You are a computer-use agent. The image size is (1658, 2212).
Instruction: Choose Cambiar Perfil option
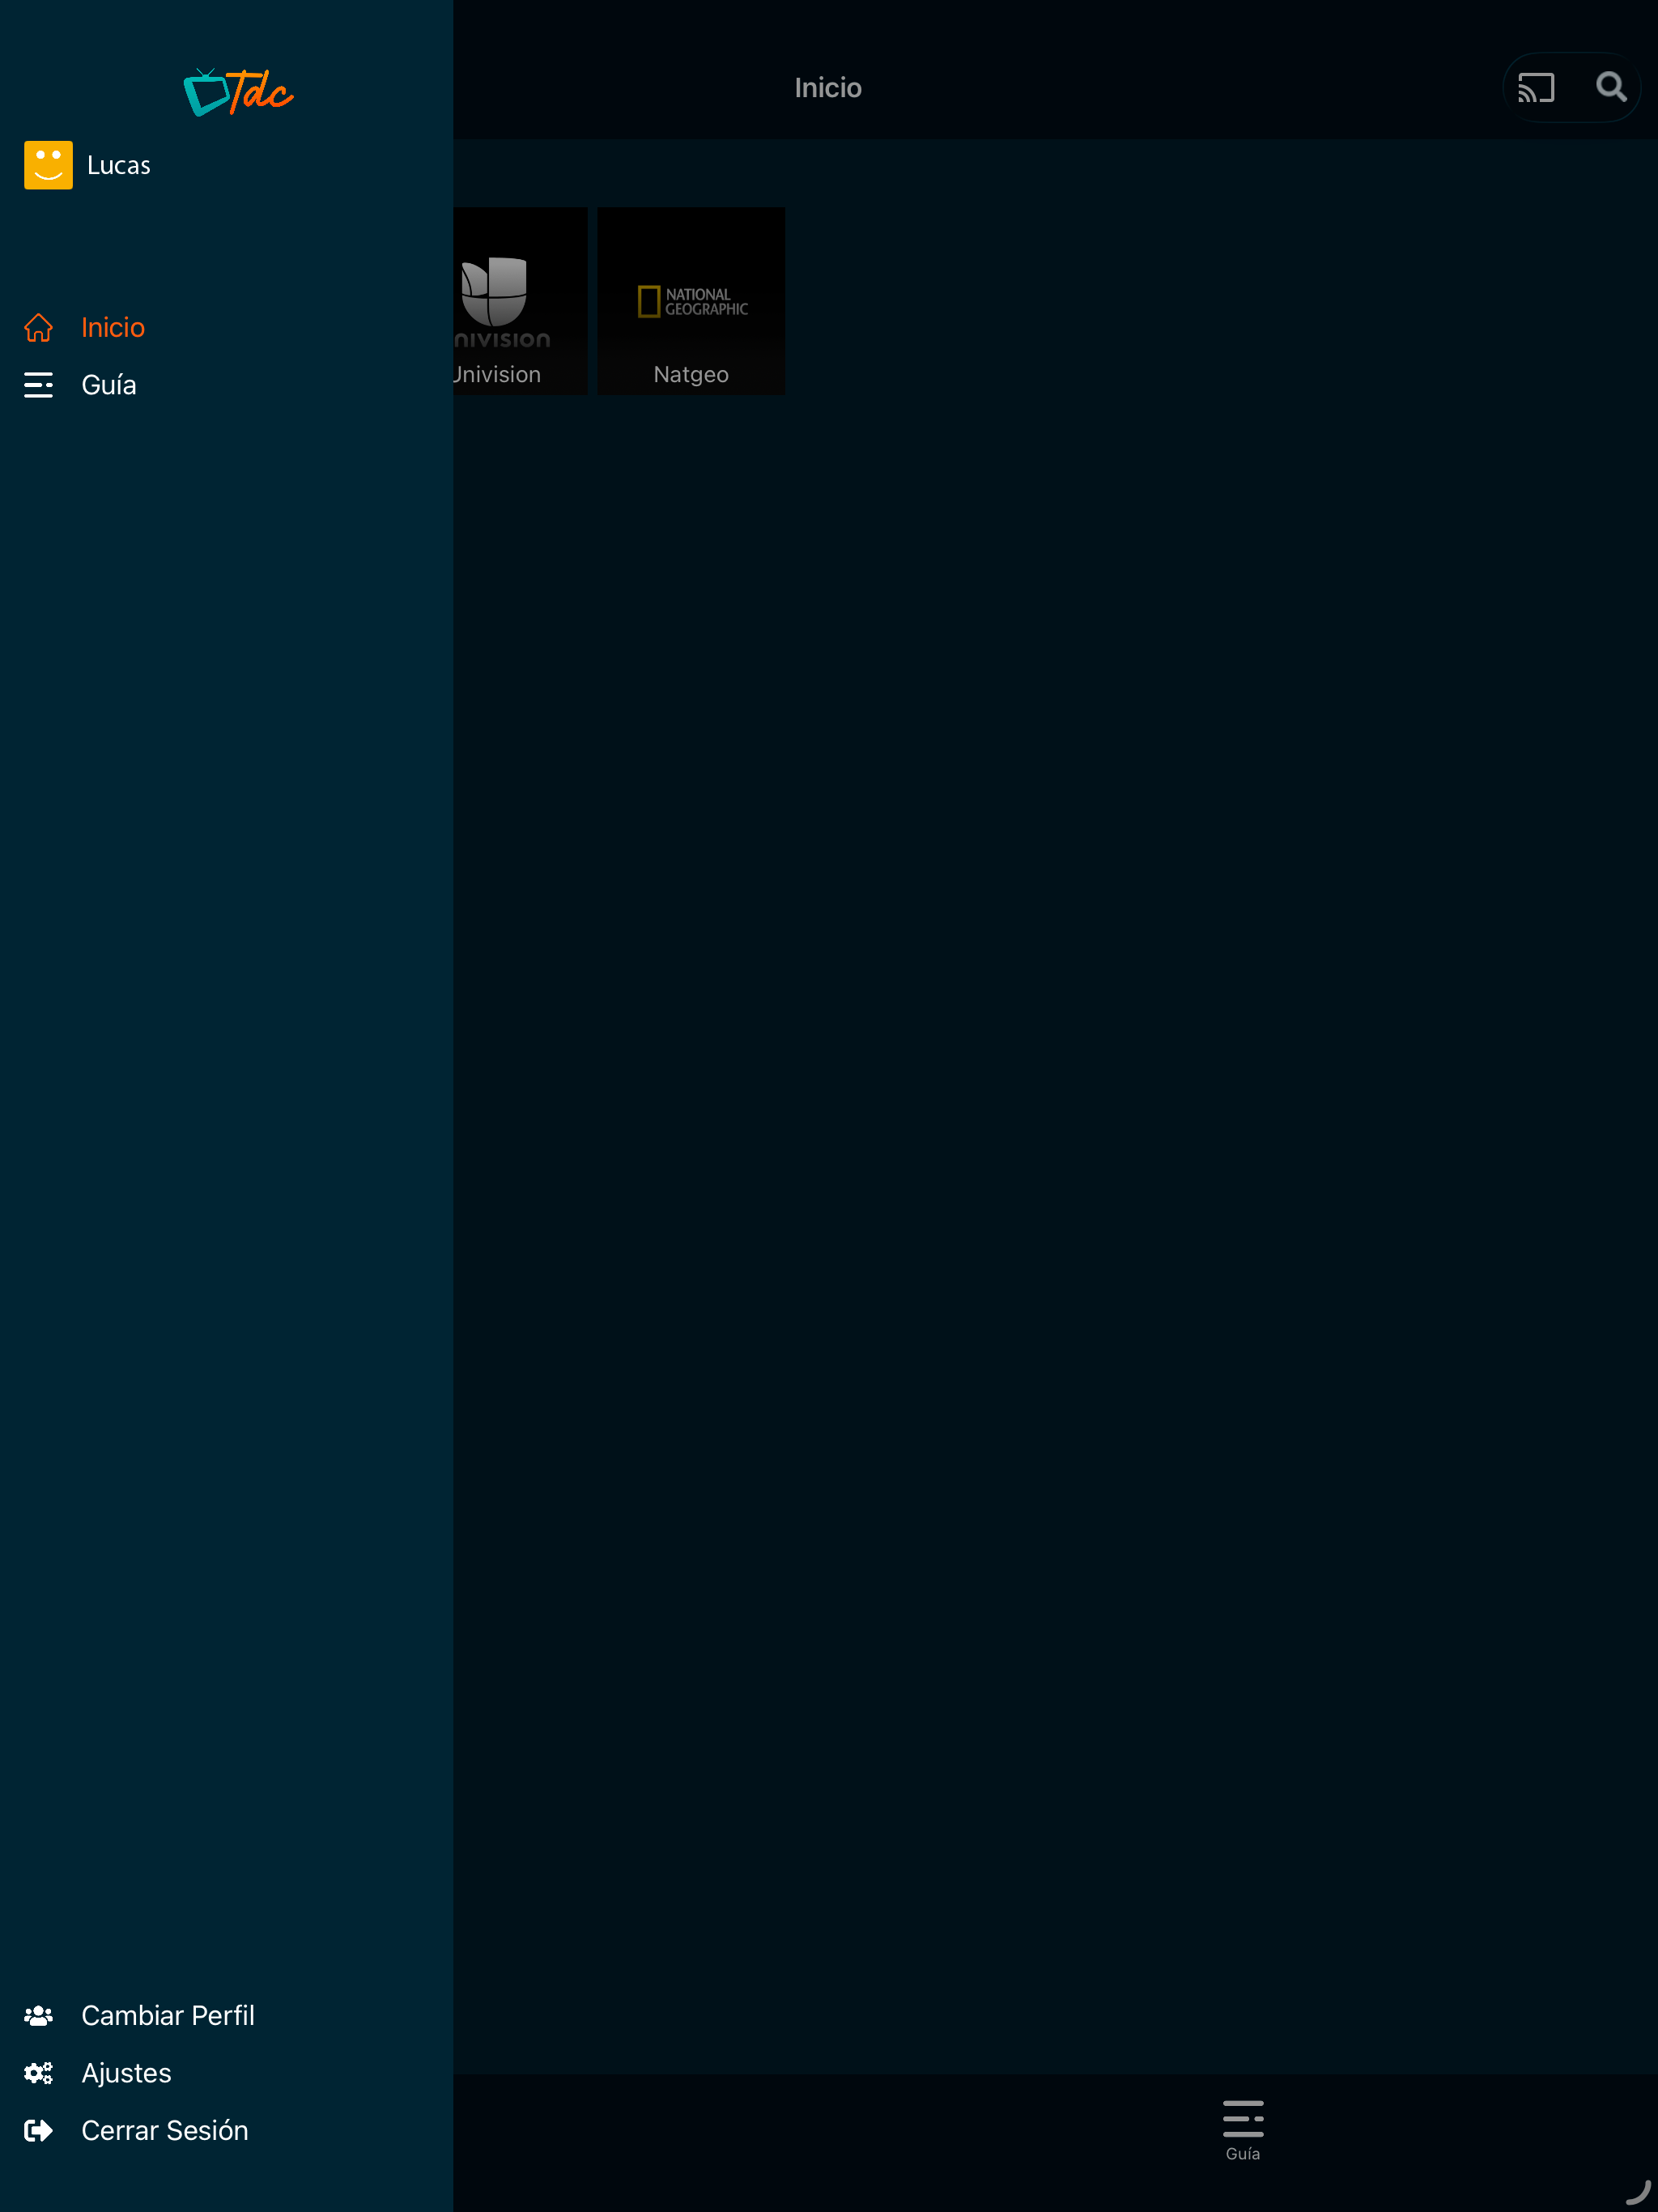168,2016
